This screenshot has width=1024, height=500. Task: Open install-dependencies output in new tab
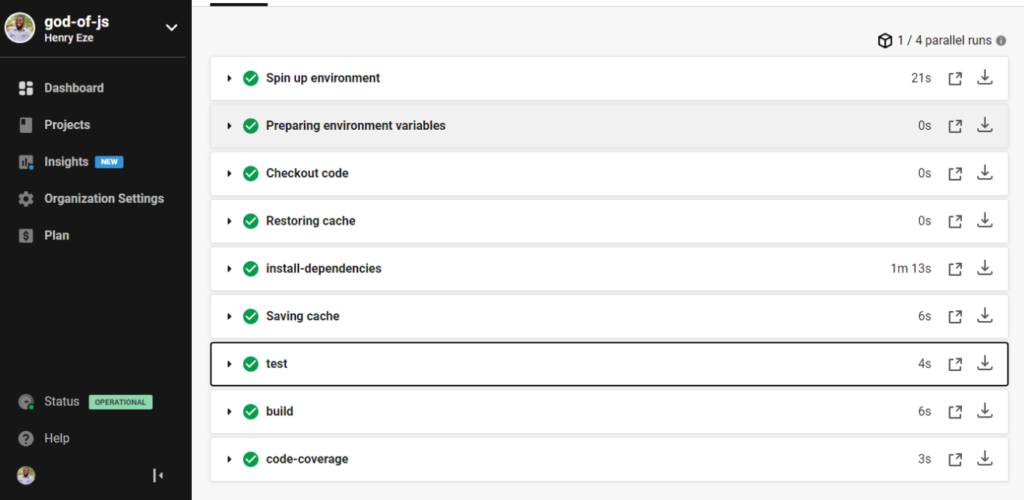pos(955,269)
